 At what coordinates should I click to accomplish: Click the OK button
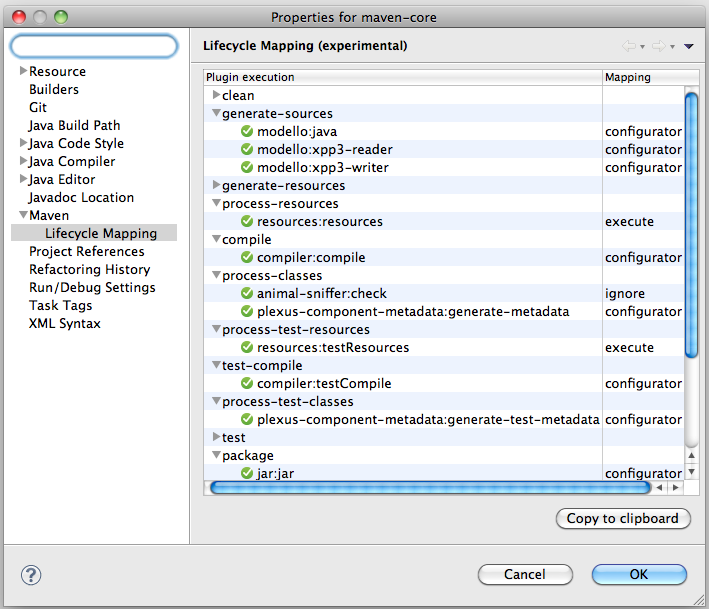pos(639,574)
